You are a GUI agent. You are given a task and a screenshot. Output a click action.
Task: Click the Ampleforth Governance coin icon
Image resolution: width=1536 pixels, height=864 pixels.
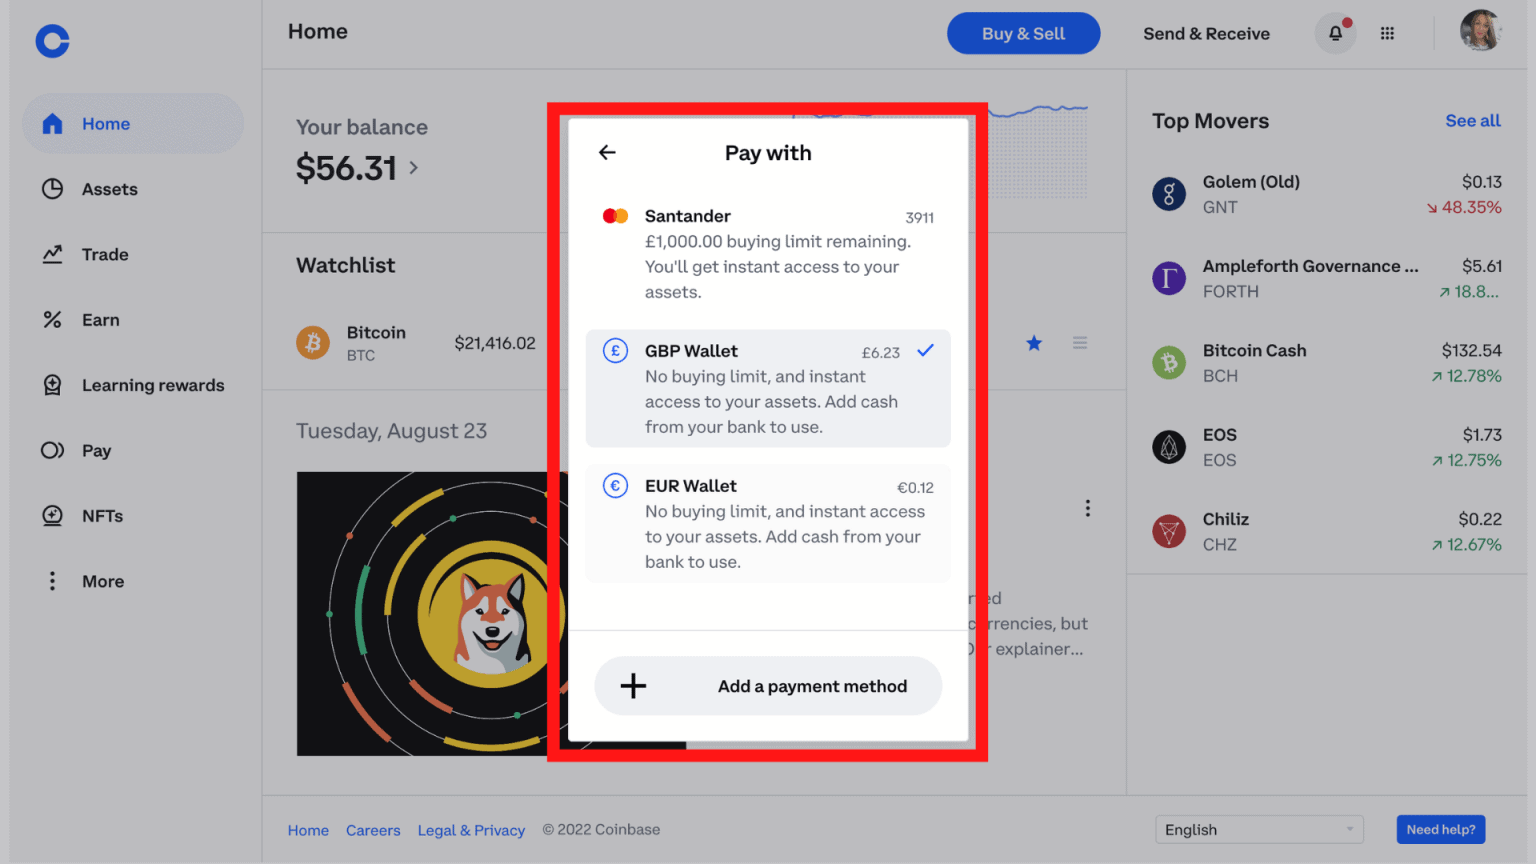pos(1169,278)
